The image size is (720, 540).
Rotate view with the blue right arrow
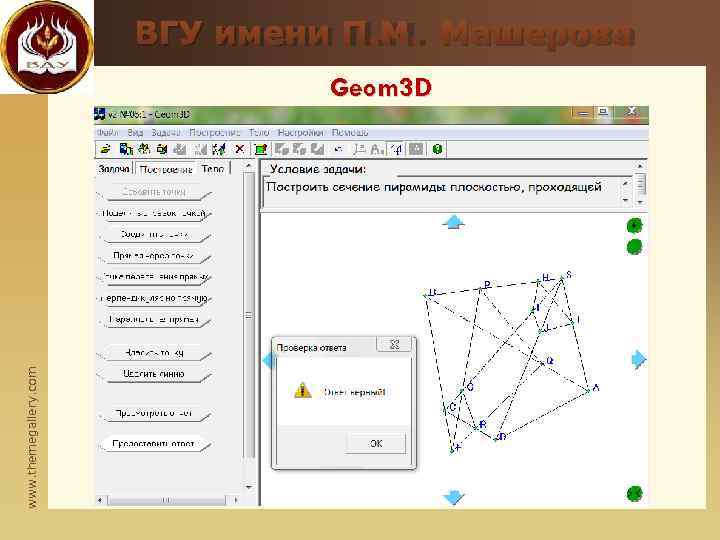[x=639, y=360]
